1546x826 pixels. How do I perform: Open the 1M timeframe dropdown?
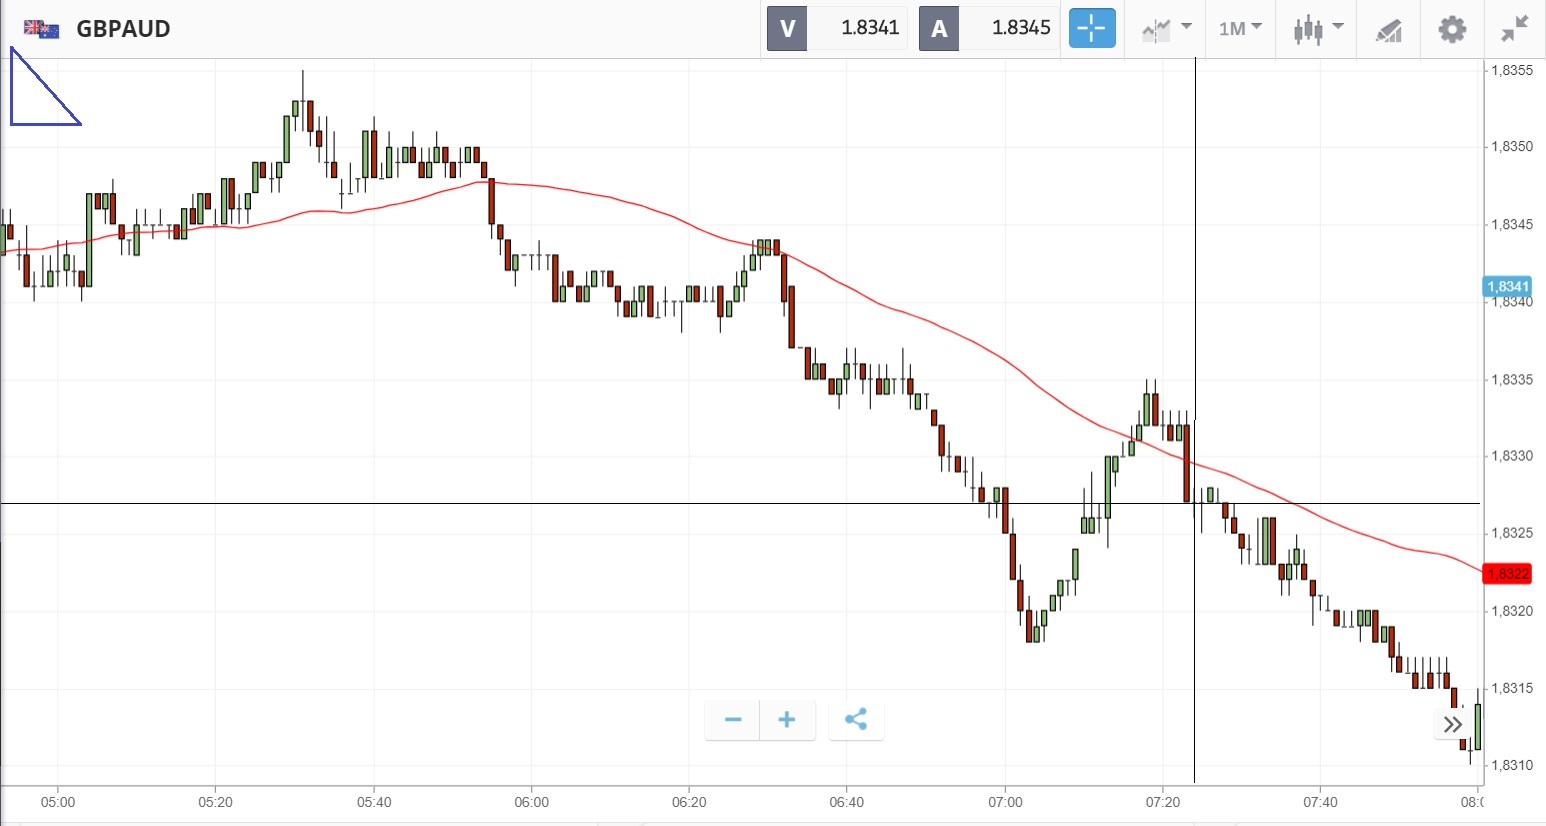point(1240,29)
